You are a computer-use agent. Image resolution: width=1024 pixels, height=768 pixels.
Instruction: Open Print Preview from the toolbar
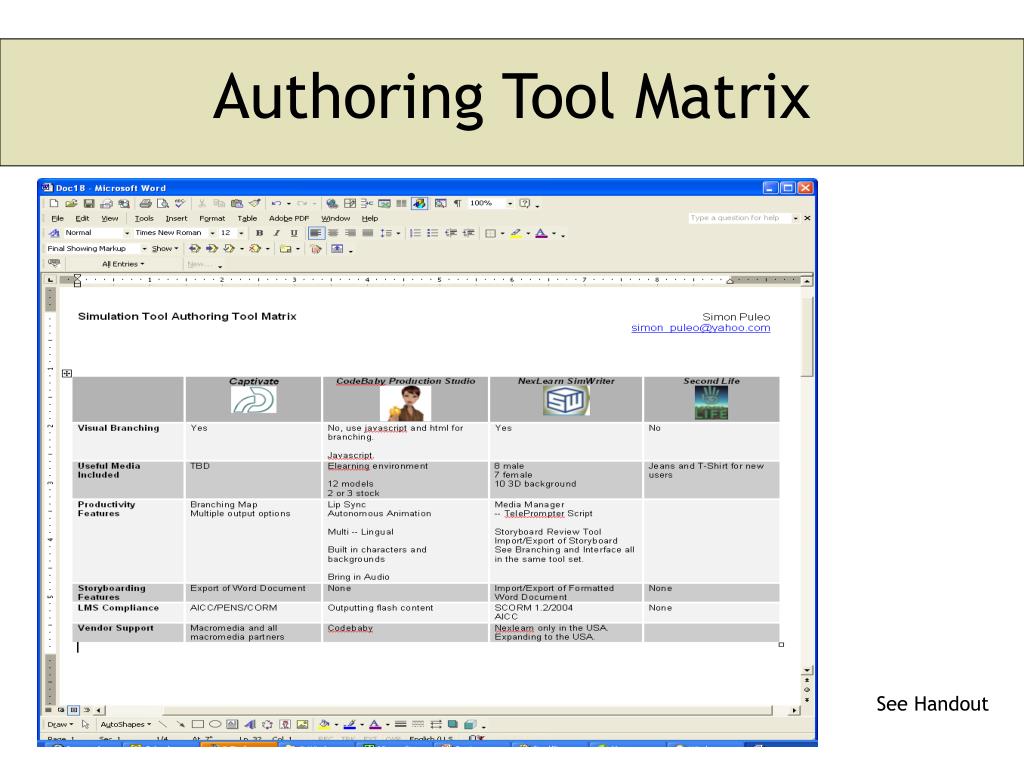click(x=163, y=204)
